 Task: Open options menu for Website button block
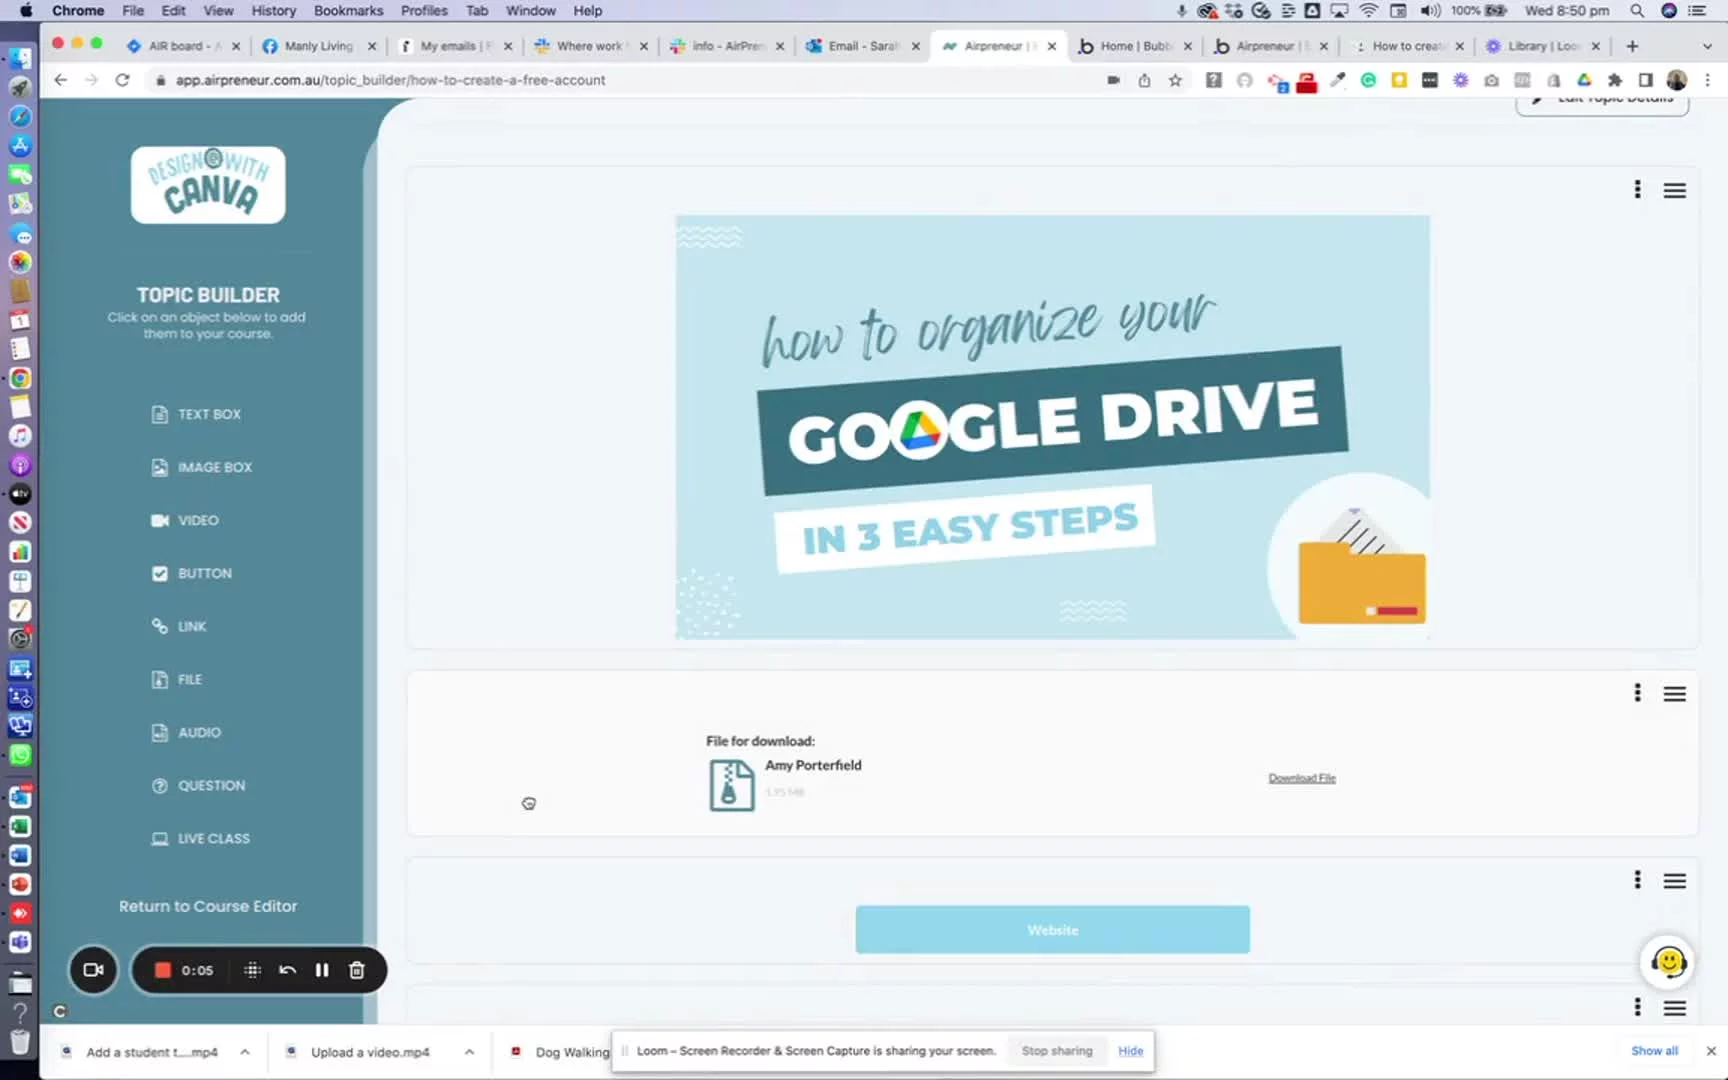pos(1637,880)
